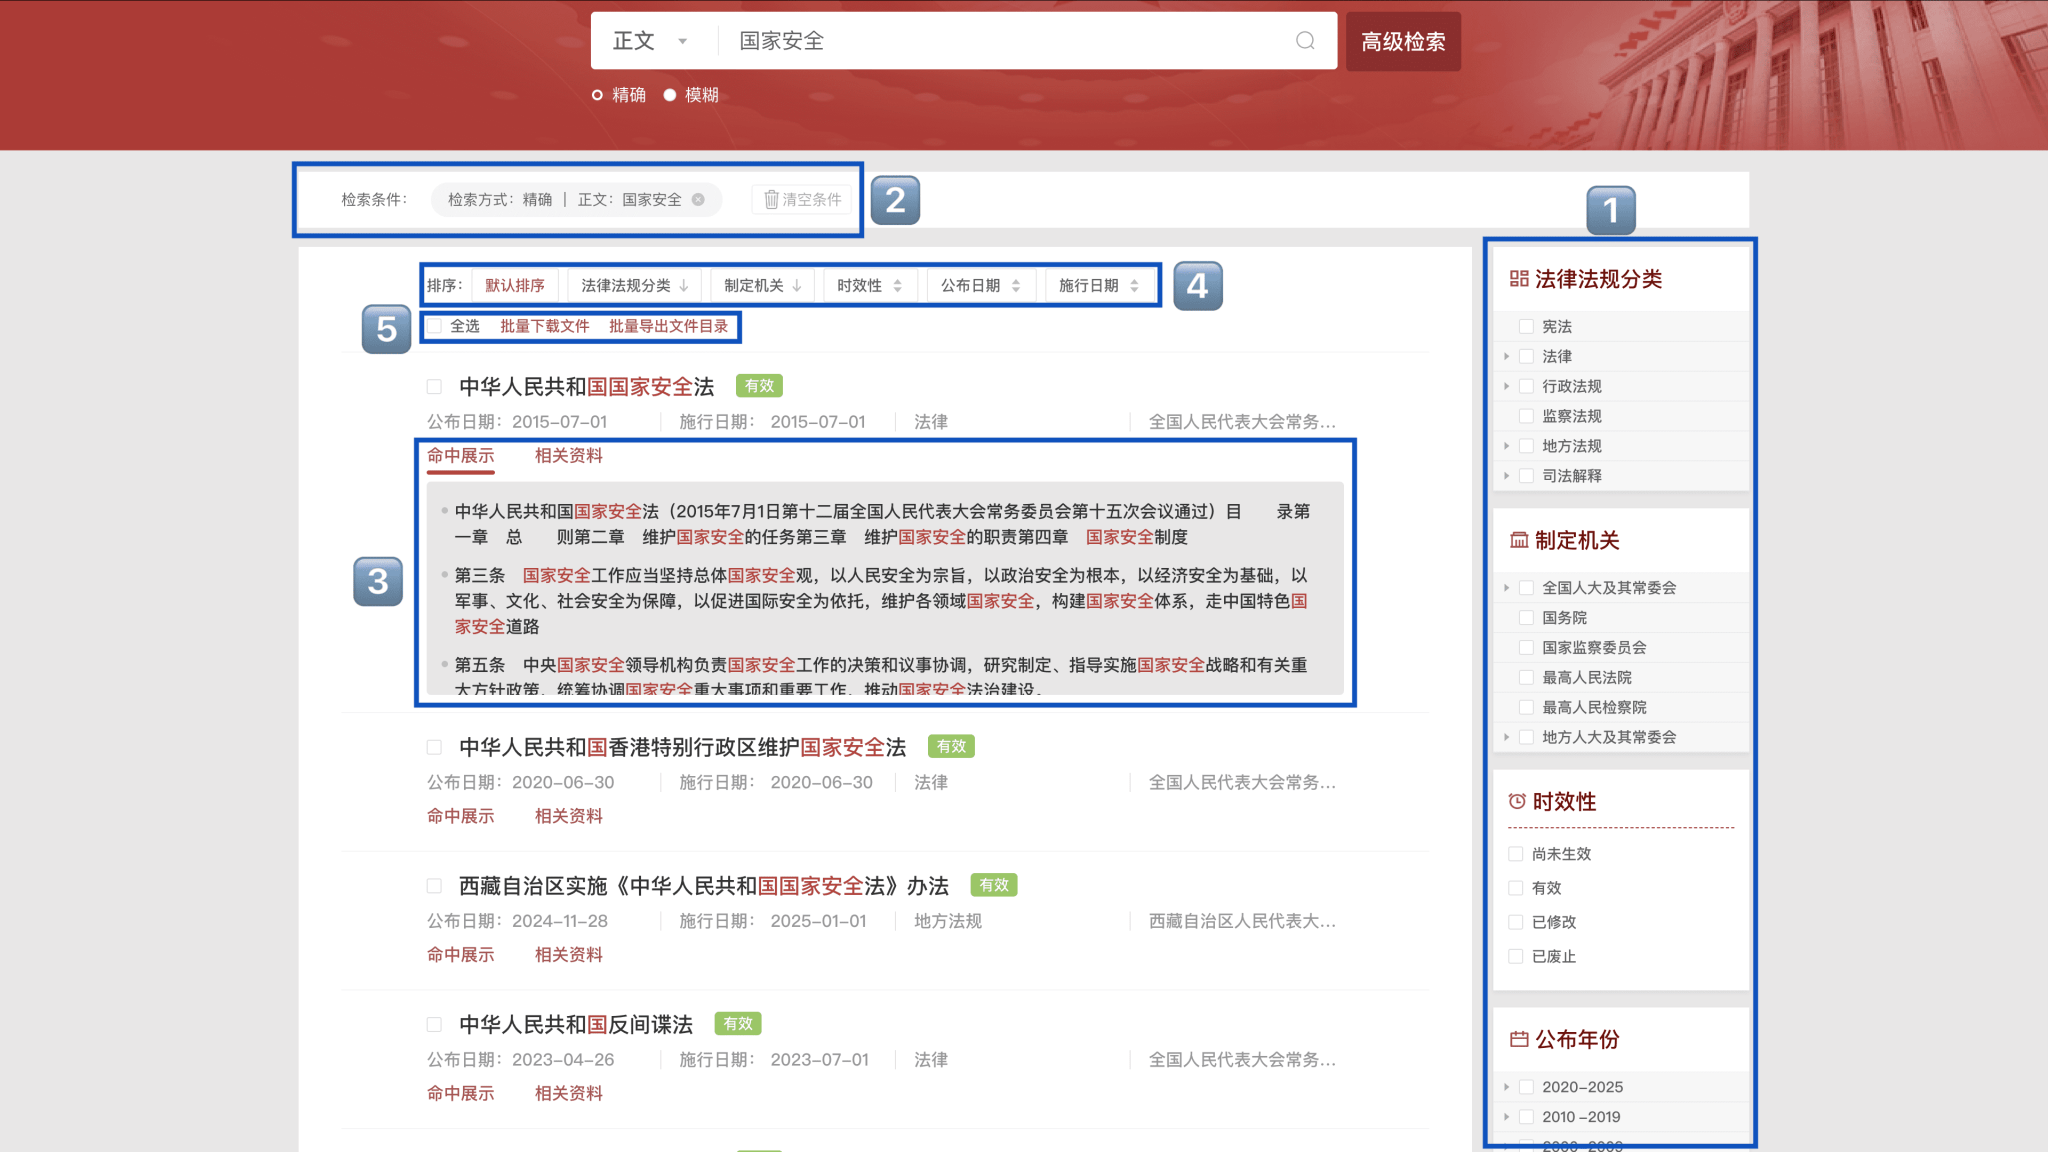Remove the 国家安全 search condition tag

pyautogui.click(x=698, y=200)
